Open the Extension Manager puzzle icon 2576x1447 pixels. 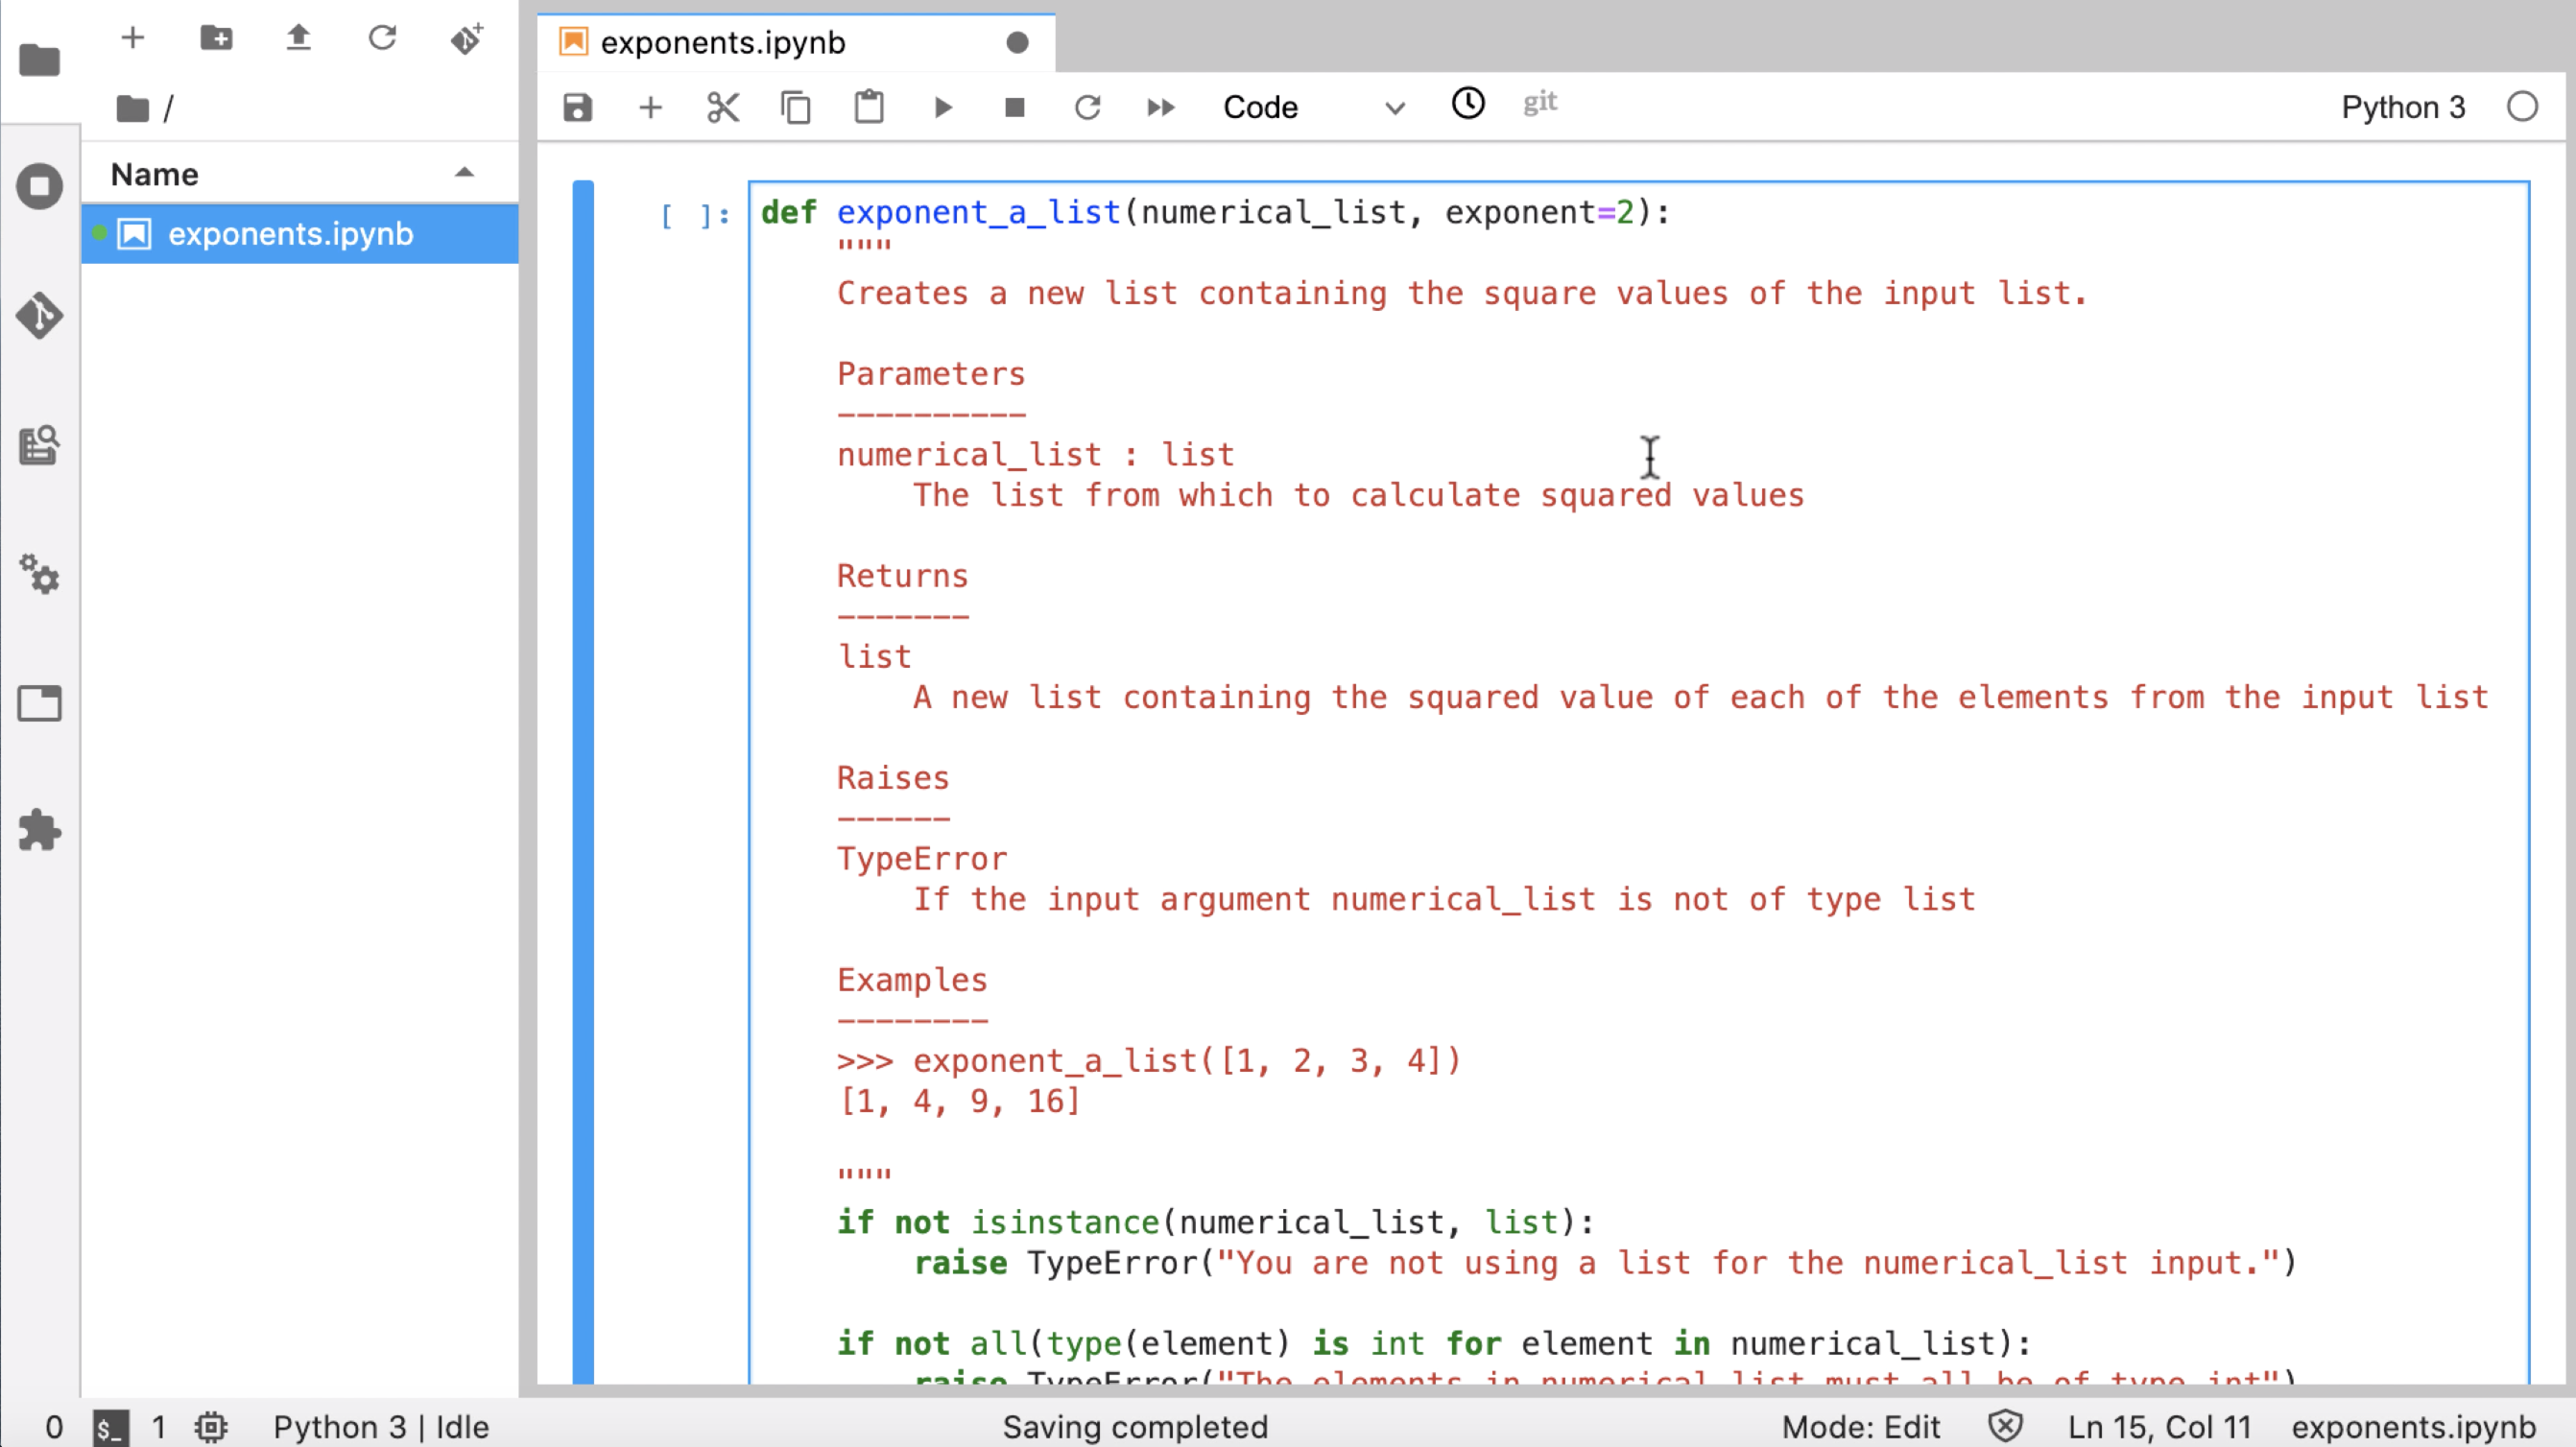point(40,831)
